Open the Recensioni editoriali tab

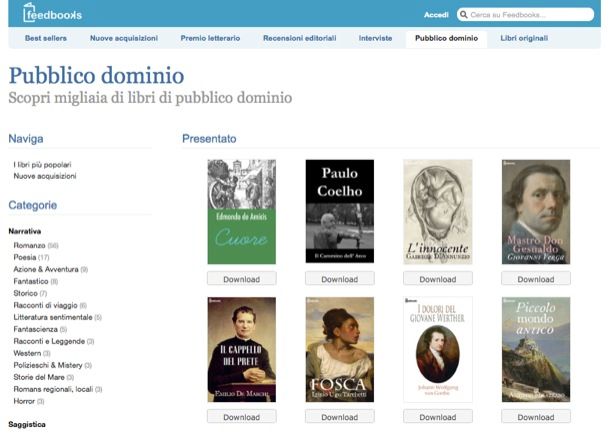tap(300, 38)
